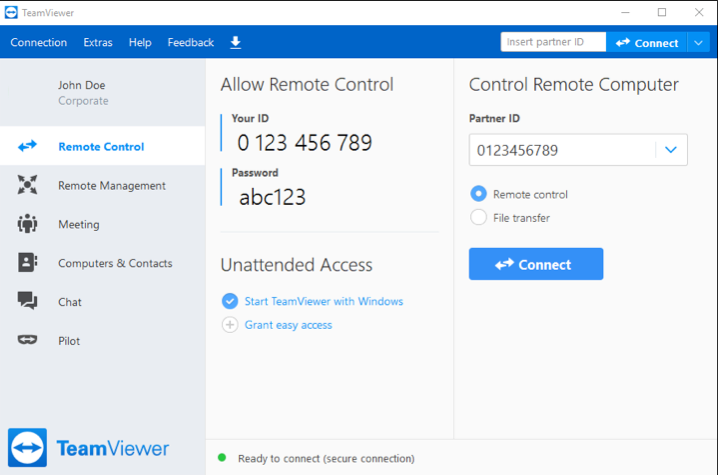
Task: Click the download arrow icon in menu bar
Action: click(x=235, y=43)
